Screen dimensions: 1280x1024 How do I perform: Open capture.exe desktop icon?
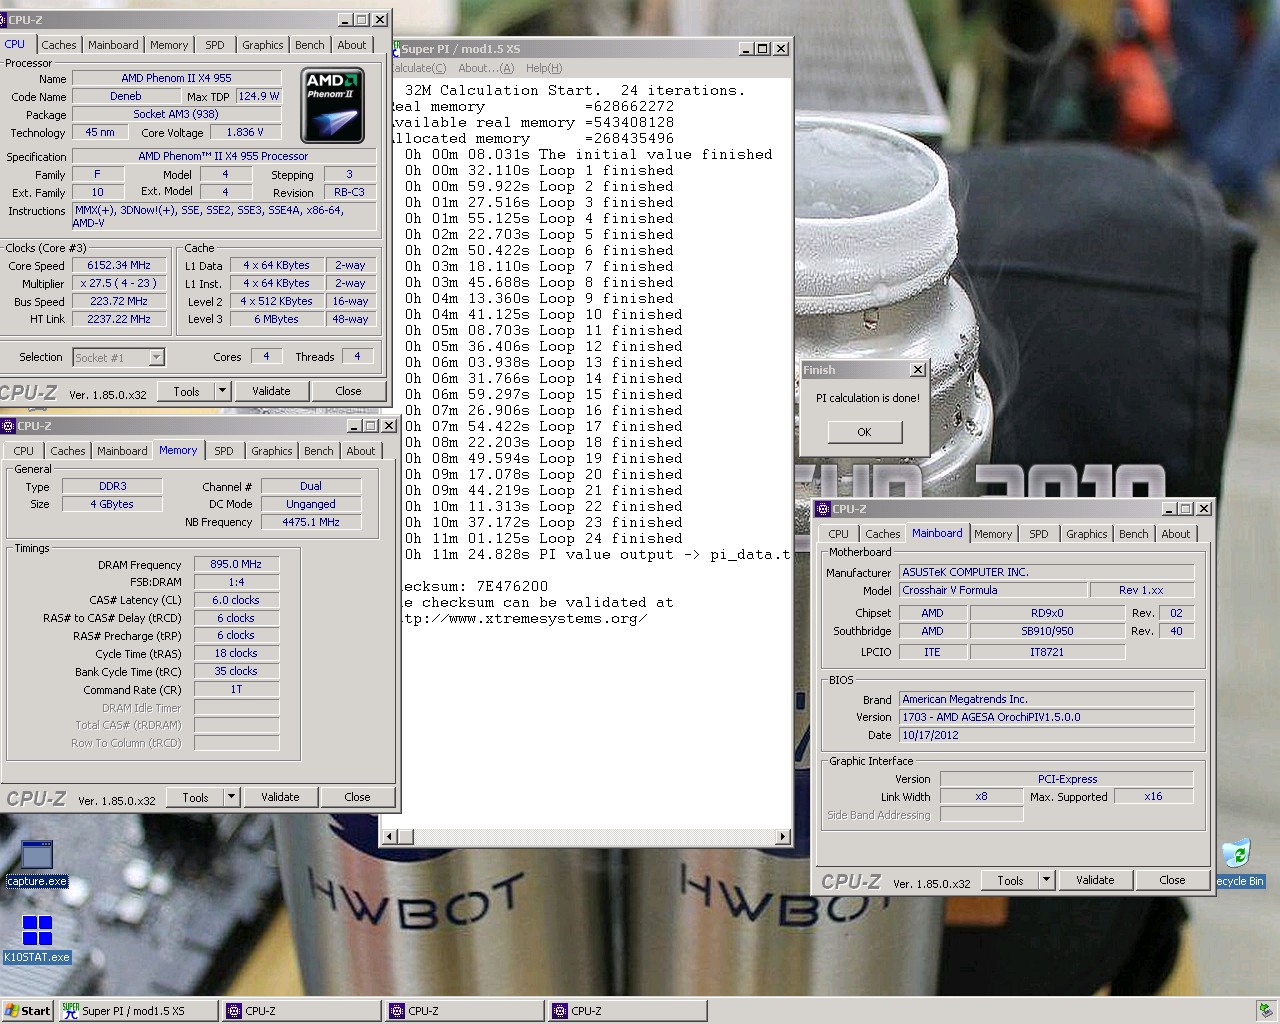pyautogui.click(x=37, y=863)
